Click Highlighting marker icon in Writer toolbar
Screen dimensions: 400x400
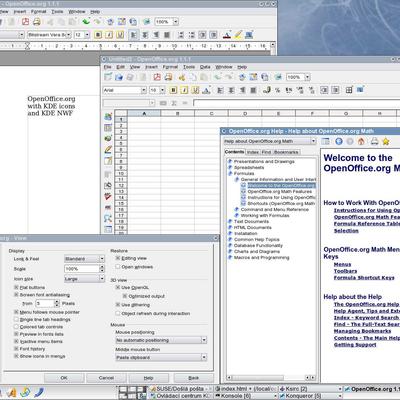(238, 35)
